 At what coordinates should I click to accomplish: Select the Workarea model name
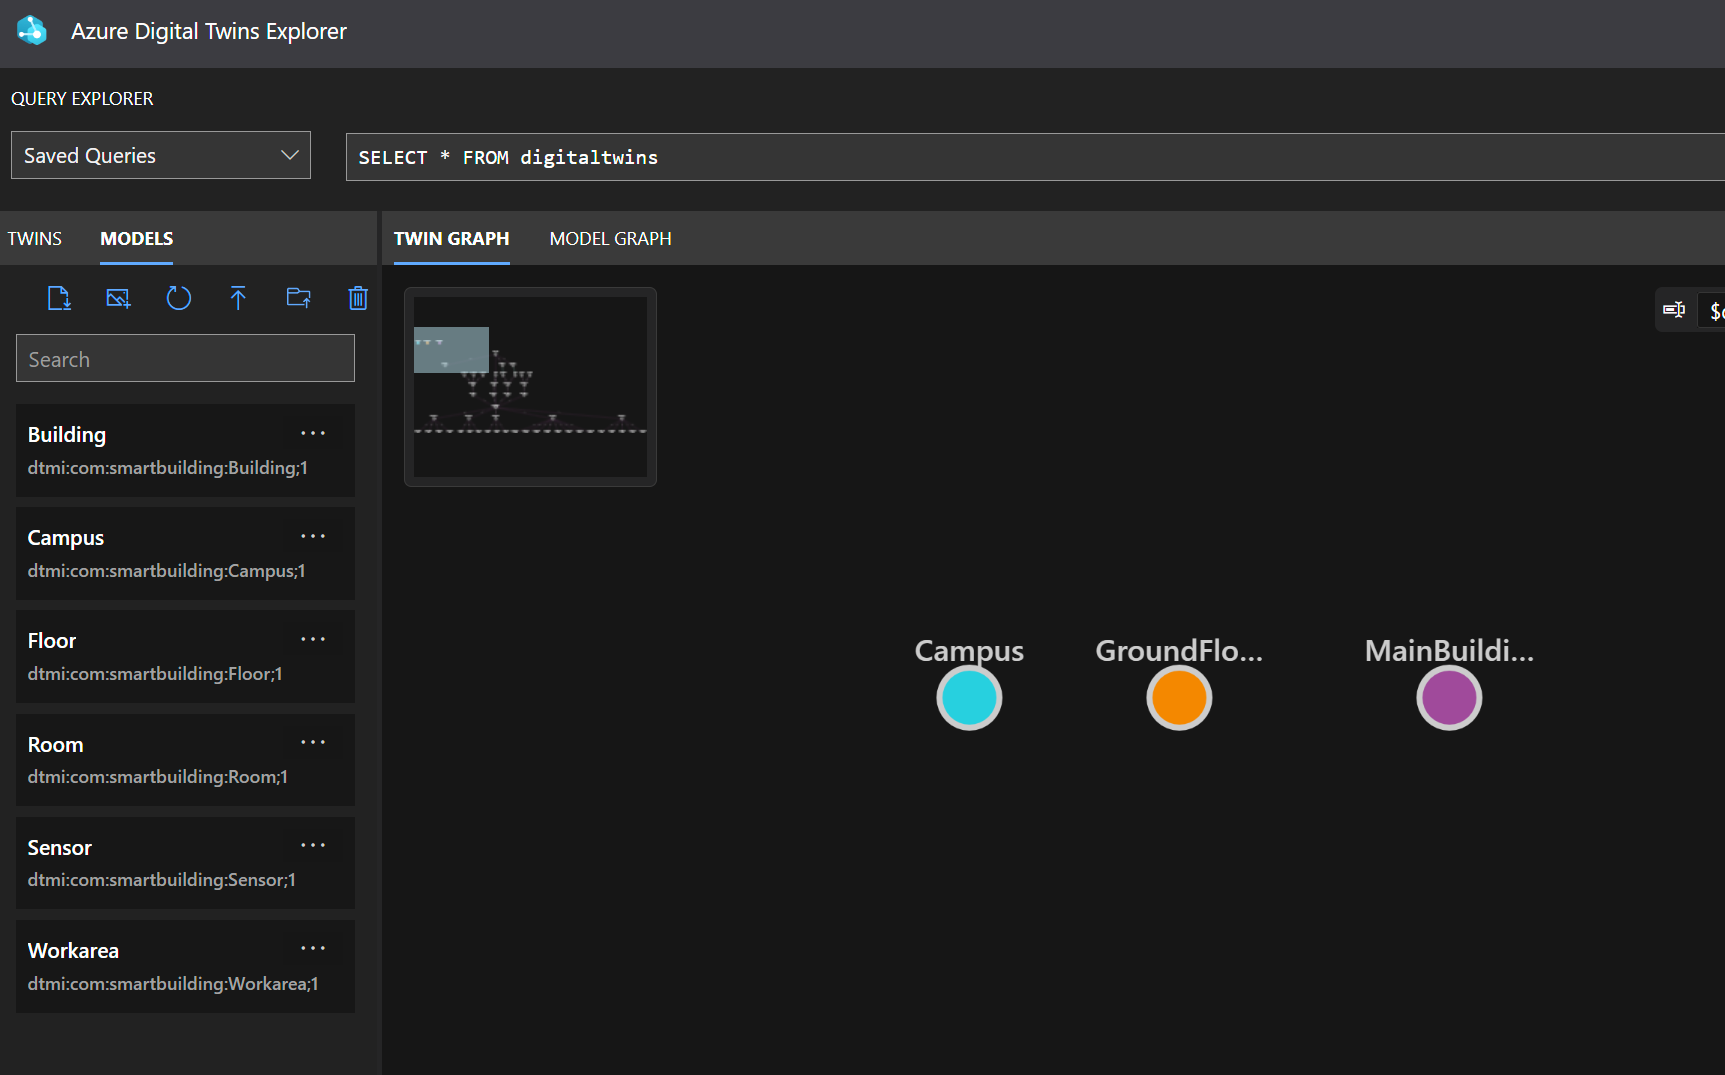coord(73,951)
